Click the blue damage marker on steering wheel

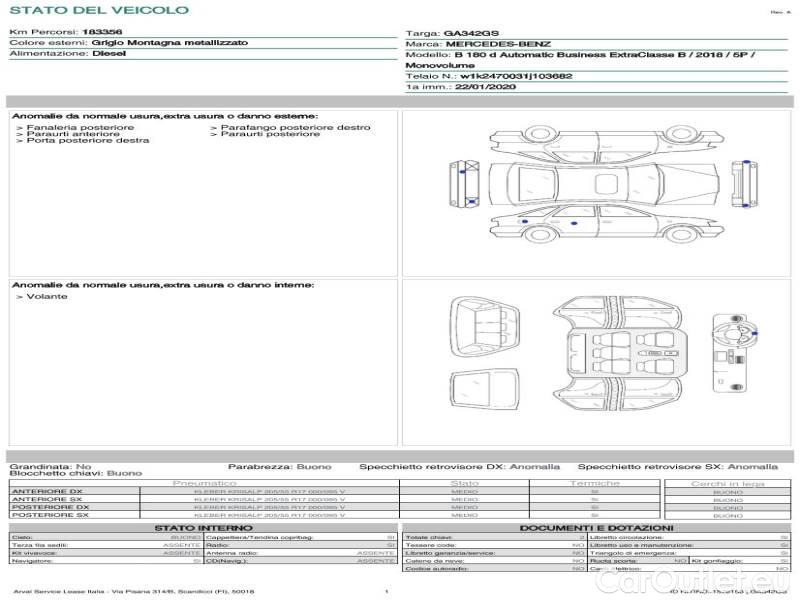tap(754, 334)
